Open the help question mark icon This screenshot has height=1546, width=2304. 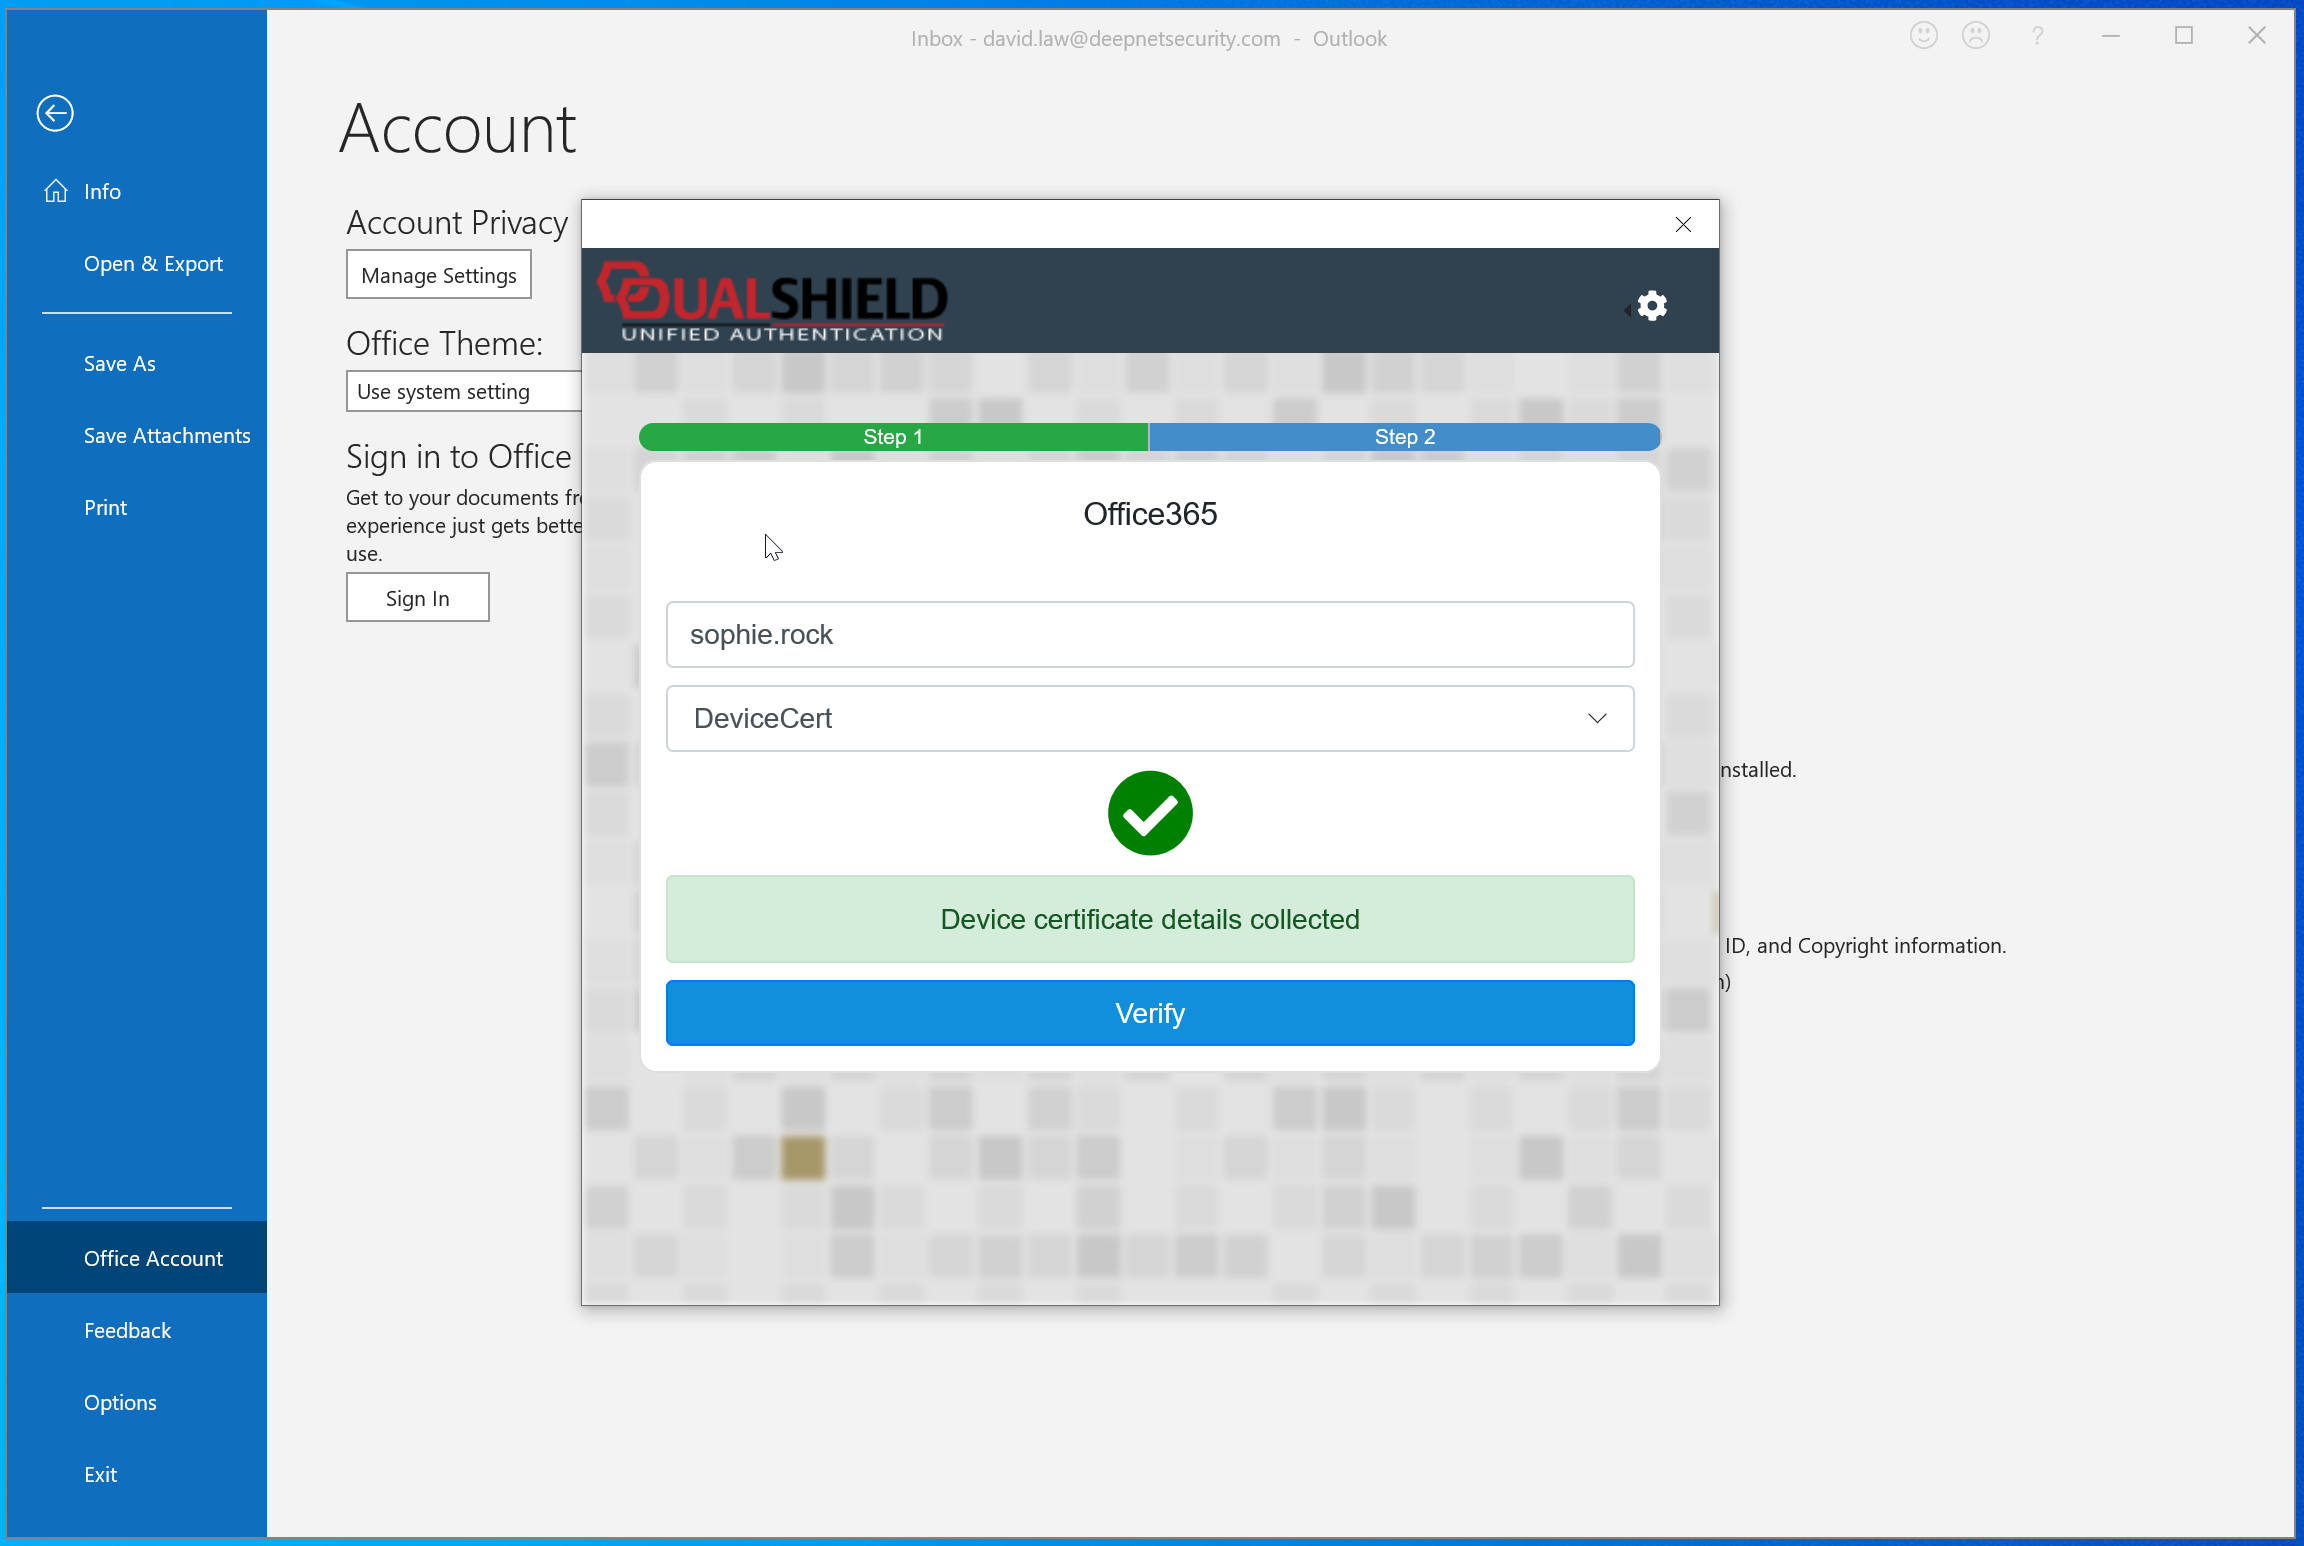point(2037,37)
